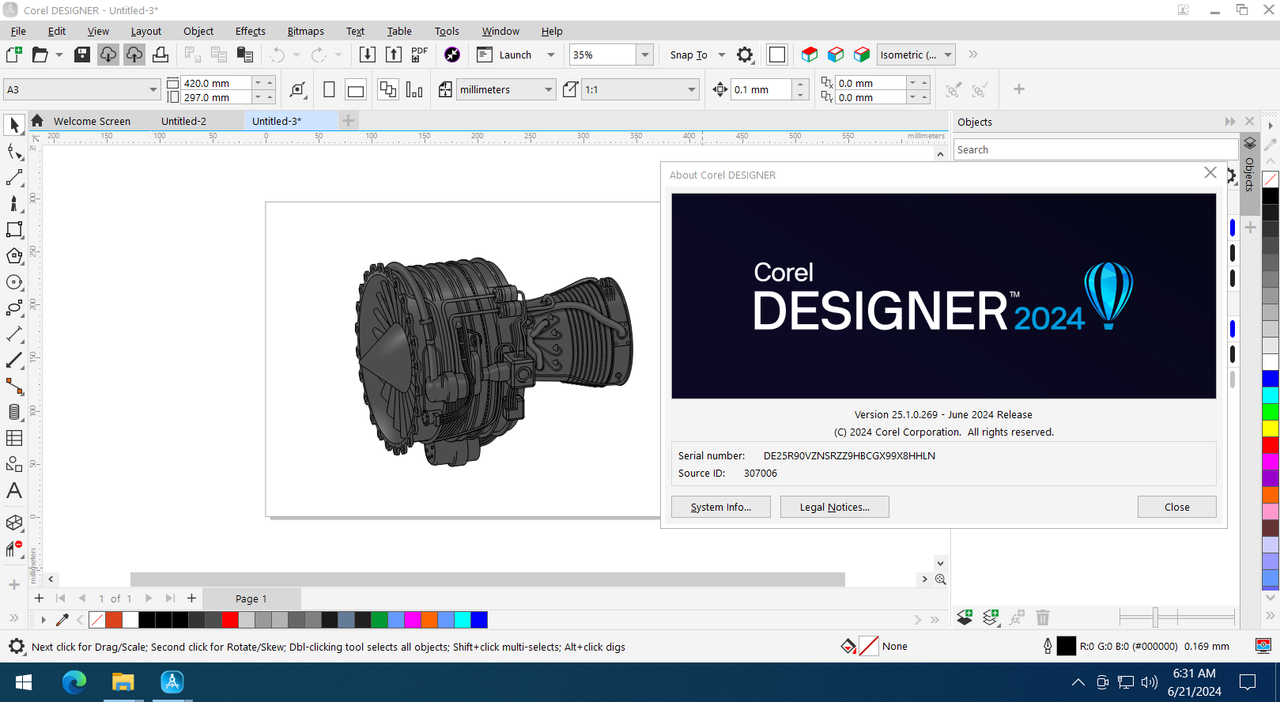Open the Table menu

(x=399, y=31)
